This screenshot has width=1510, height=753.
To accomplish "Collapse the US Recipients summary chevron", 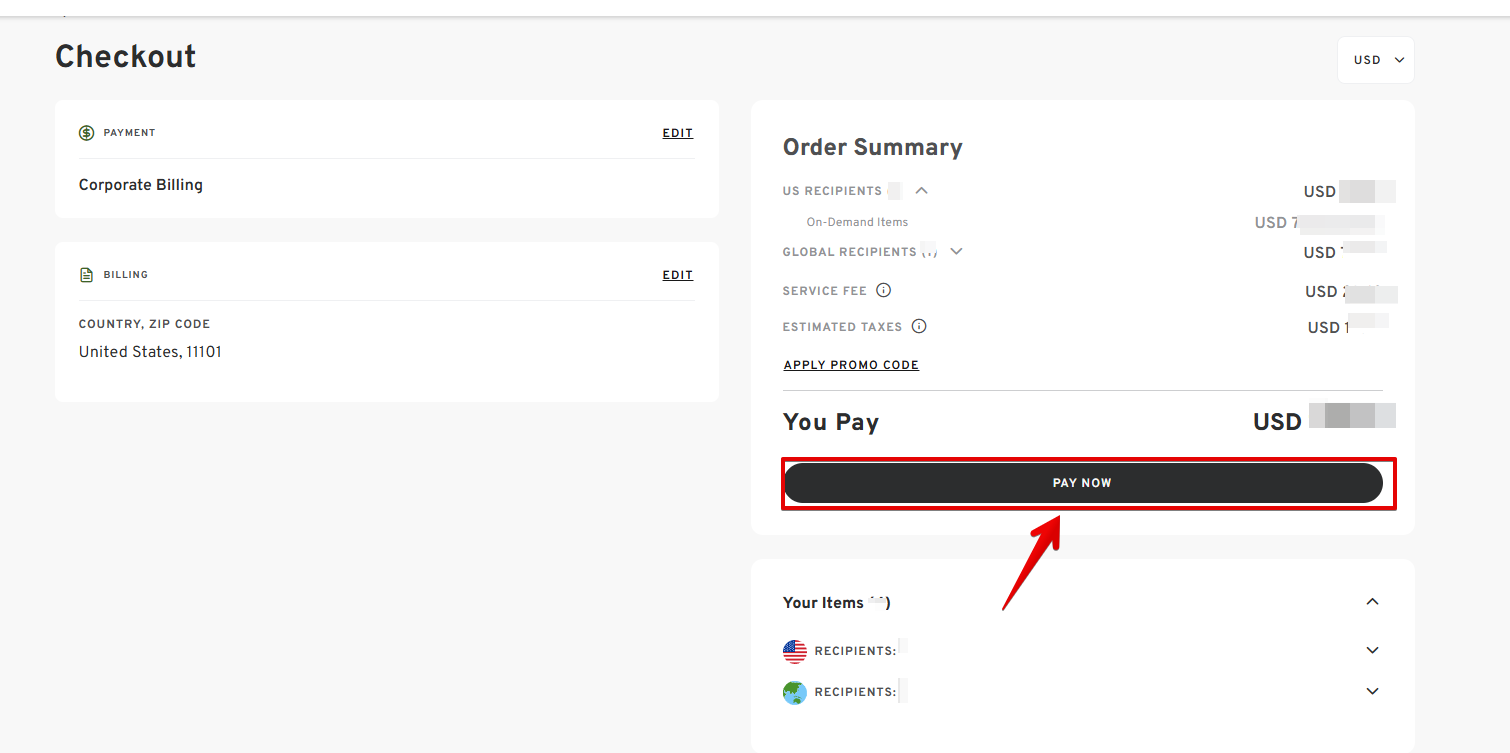I will tap(921, 191).
